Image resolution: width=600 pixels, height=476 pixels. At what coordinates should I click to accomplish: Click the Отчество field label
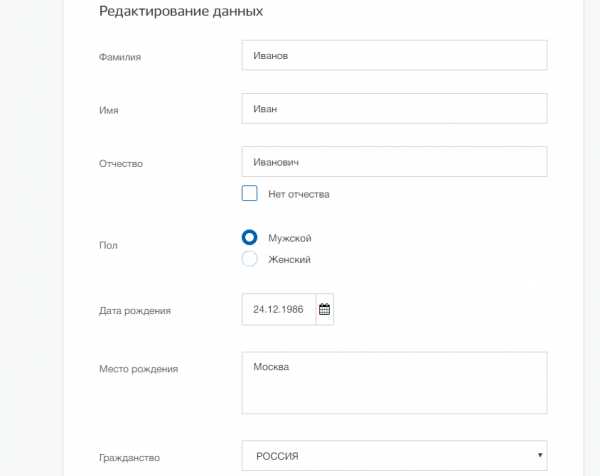121,164
